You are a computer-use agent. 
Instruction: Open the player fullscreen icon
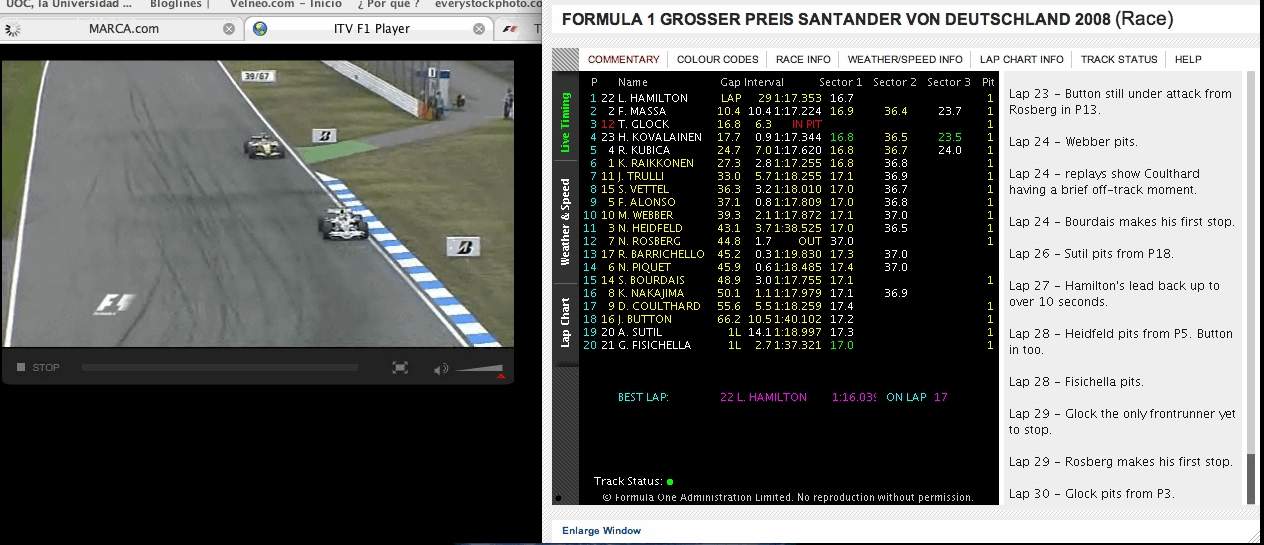400,368
